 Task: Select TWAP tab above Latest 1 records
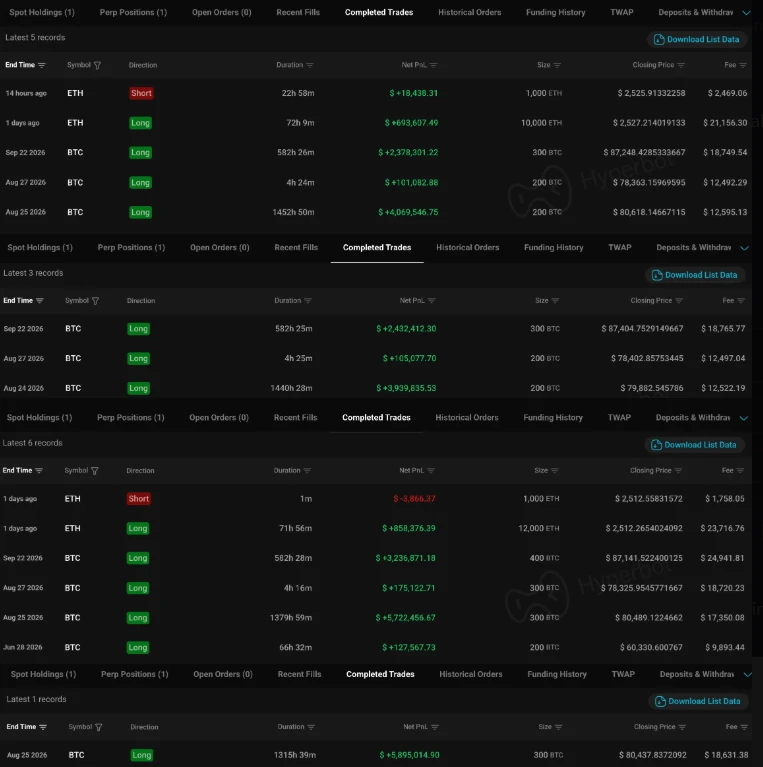point(623,674)
